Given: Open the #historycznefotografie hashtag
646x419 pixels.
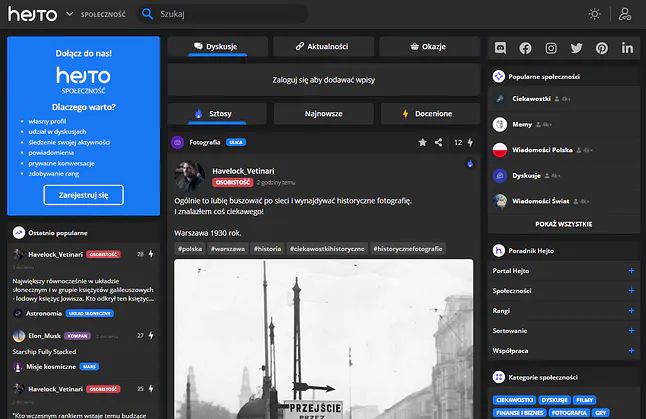Looking at the screenshot, I should tap(407, 249).
